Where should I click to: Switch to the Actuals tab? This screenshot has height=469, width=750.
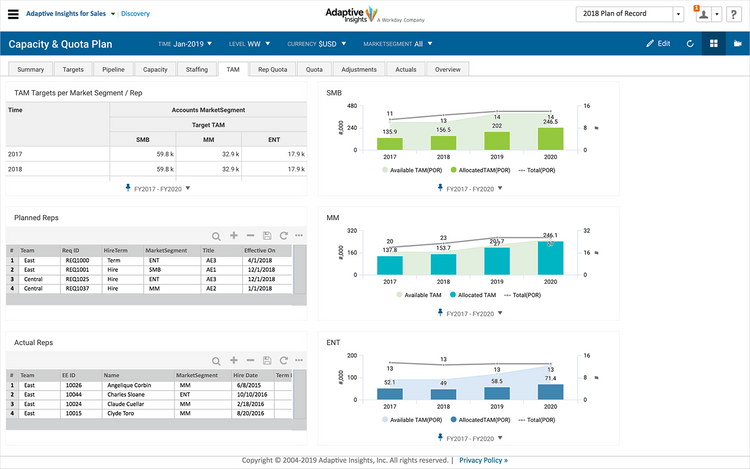[x=406, y=69]
